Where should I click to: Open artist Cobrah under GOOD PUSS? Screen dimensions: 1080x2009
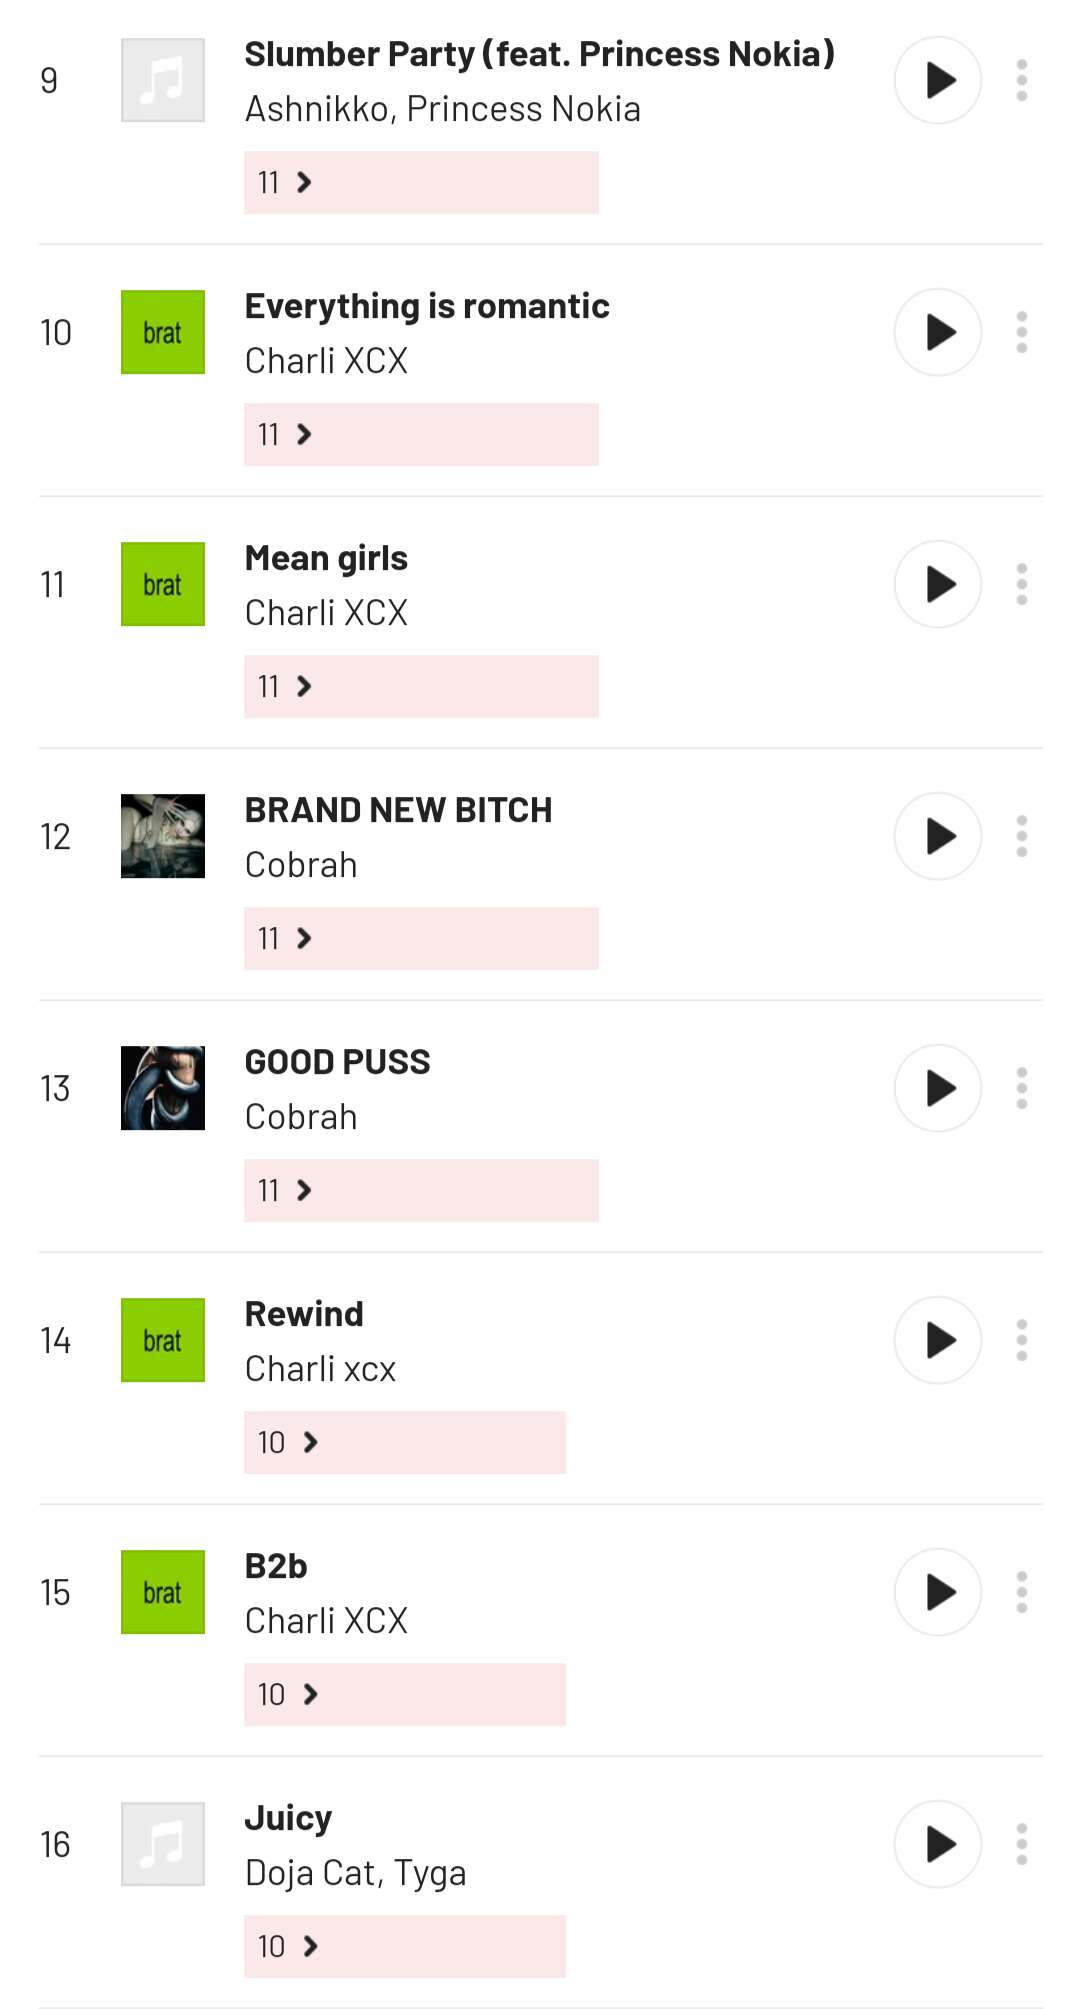[301, 1116]
